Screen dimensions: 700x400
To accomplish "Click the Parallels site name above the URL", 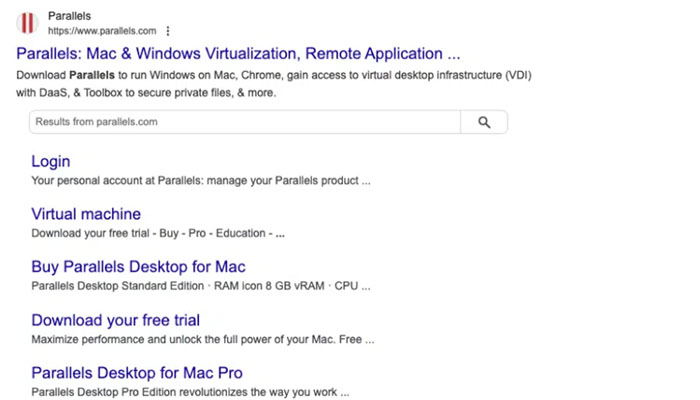I will (70, 16).
